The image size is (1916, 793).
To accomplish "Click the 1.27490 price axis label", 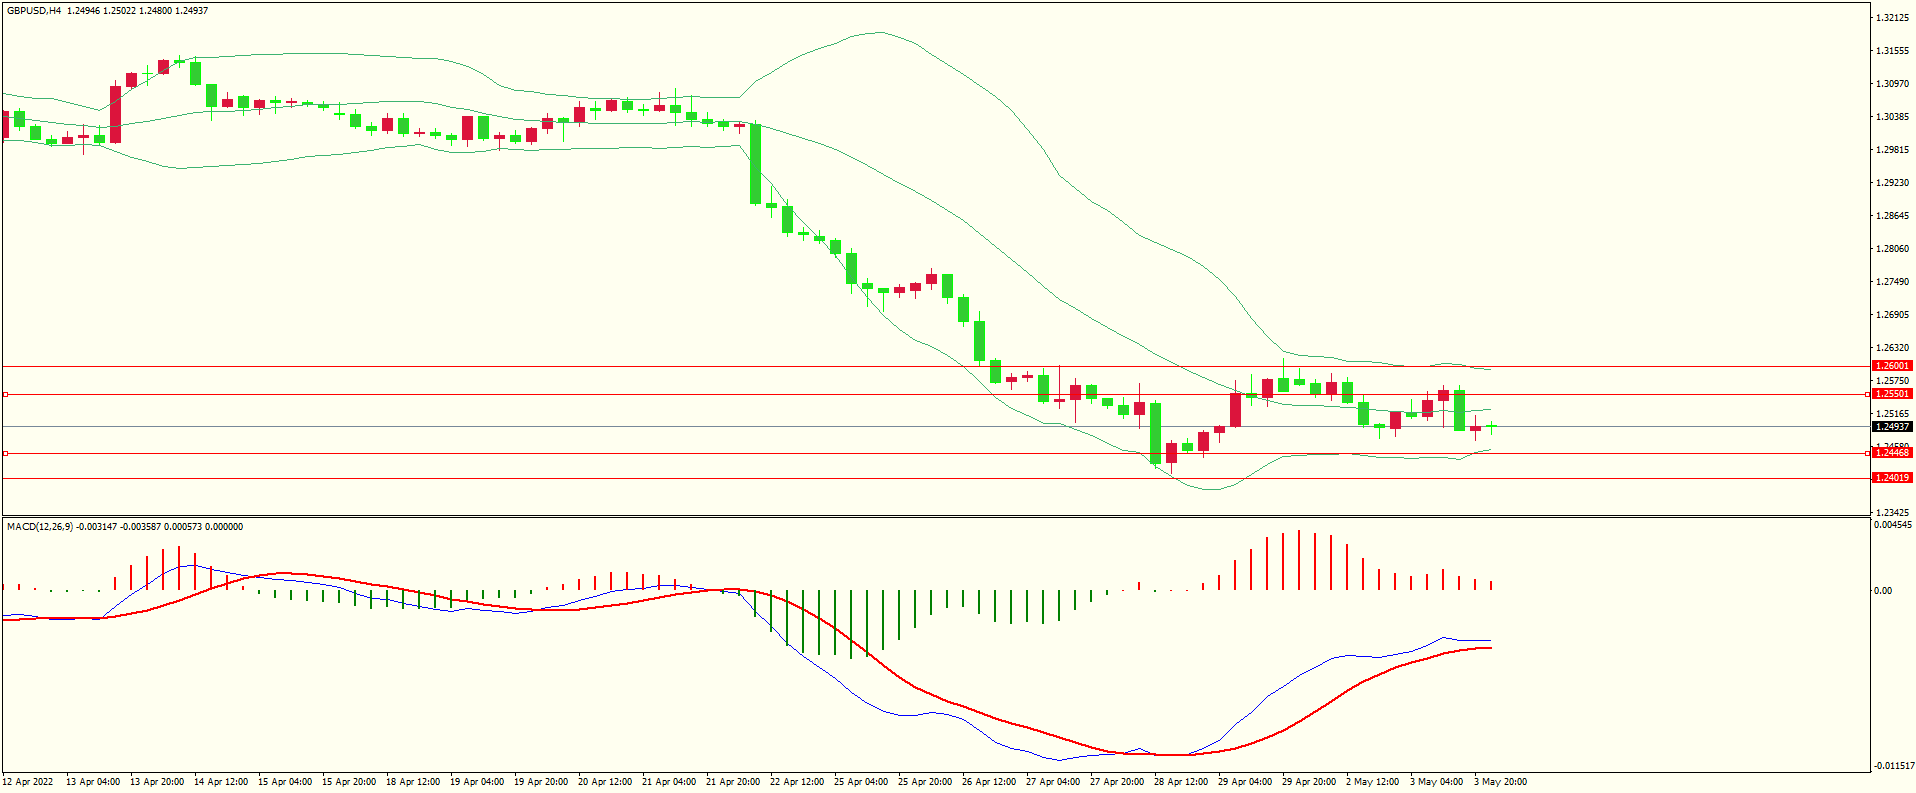I will 1892,282.
